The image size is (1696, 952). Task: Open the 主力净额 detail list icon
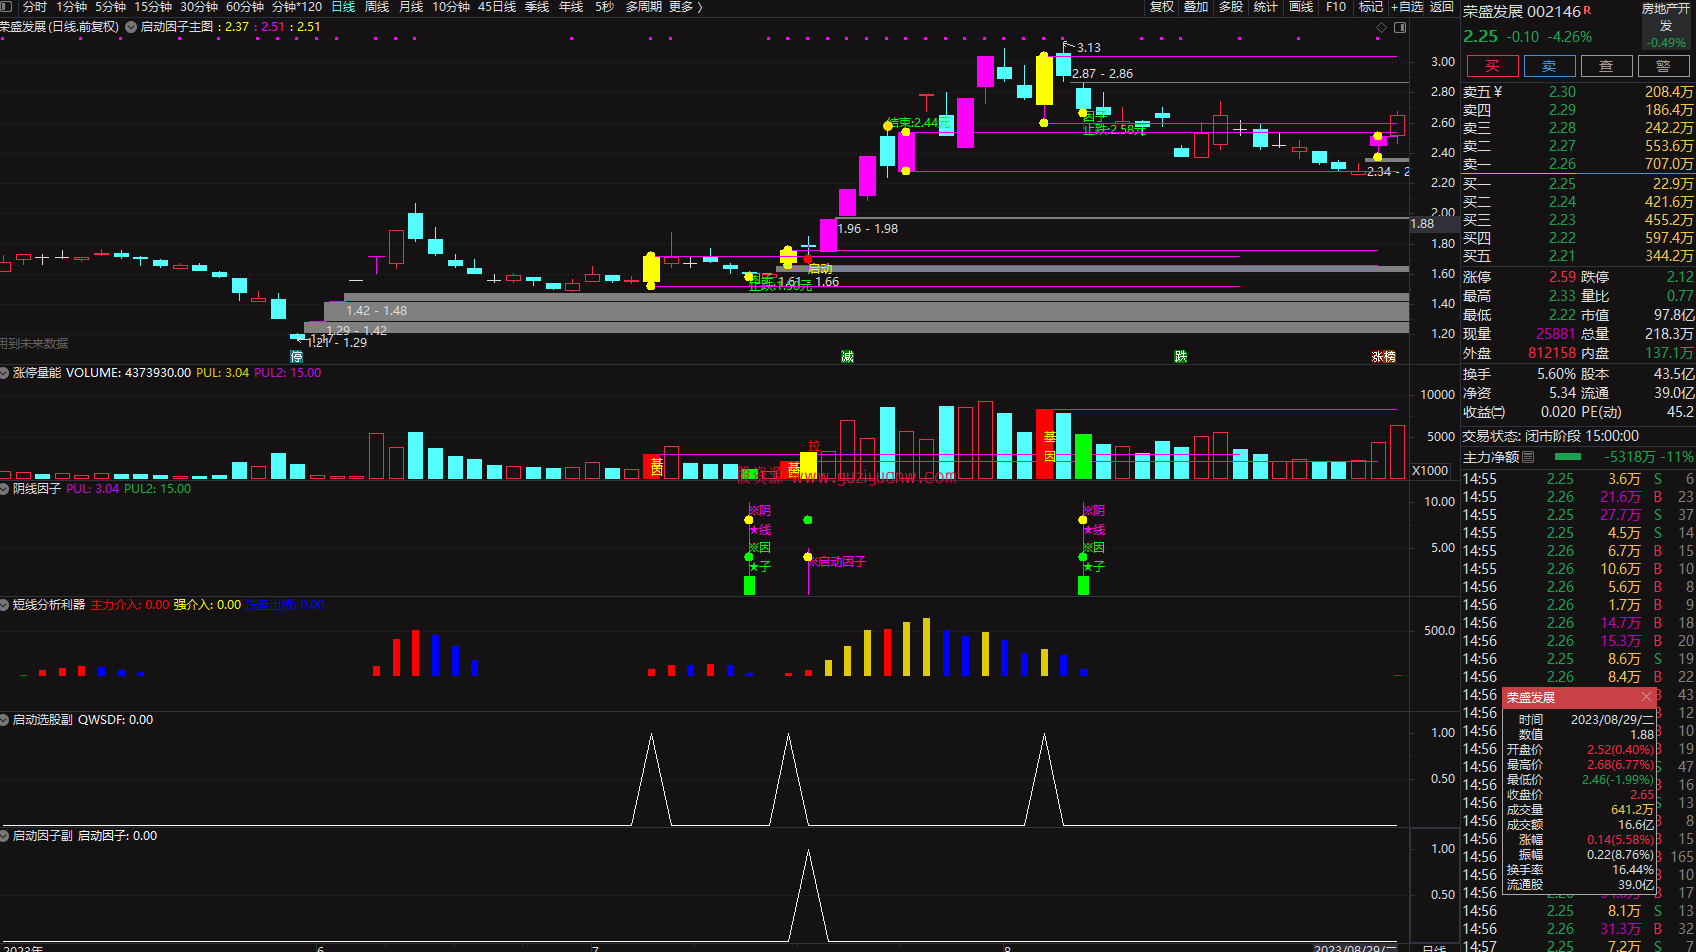1528,457
